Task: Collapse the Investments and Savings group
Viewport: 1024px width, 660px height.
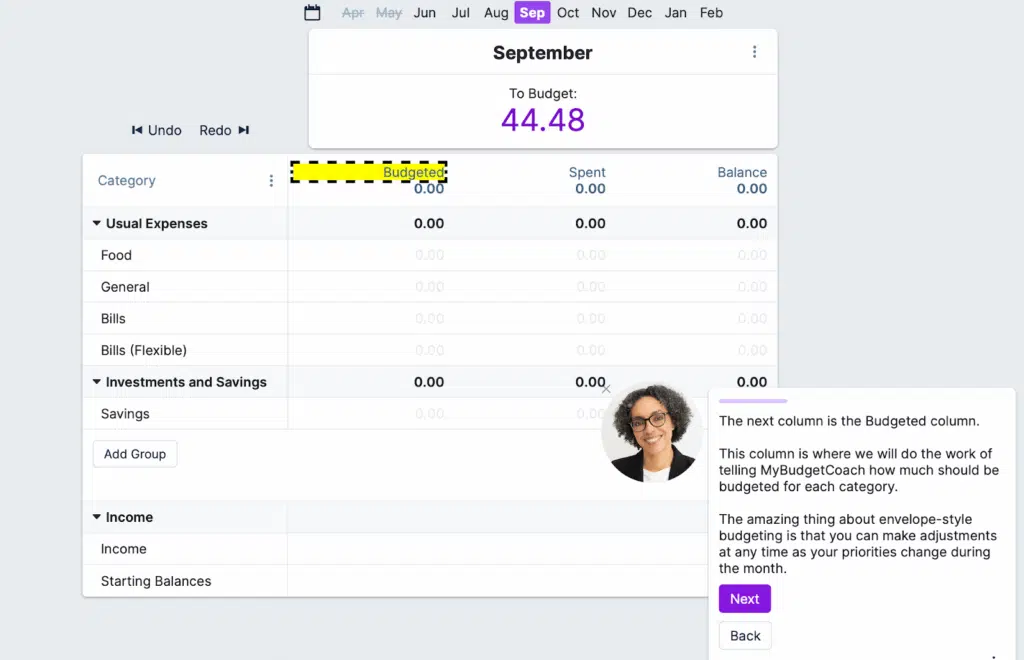Action: (x=97, y=382)
